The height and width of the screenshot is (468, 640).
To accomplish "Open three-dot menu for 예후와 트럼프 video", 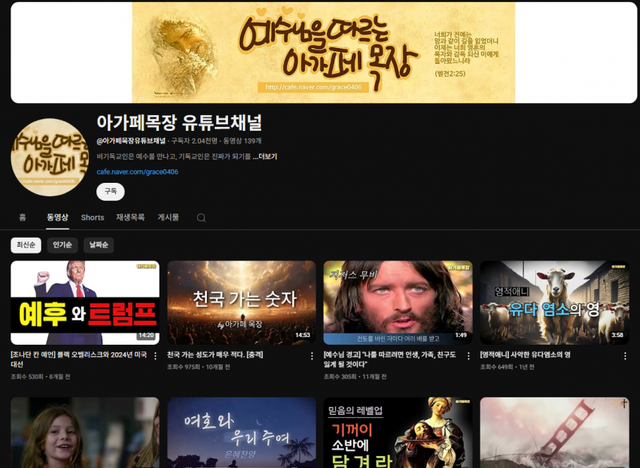I will (x=155, y=356).
